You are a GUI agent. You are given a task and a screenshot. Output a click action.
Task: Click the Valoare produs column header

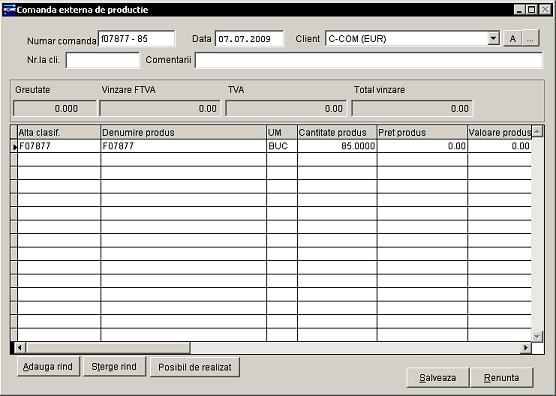[499, 132]
